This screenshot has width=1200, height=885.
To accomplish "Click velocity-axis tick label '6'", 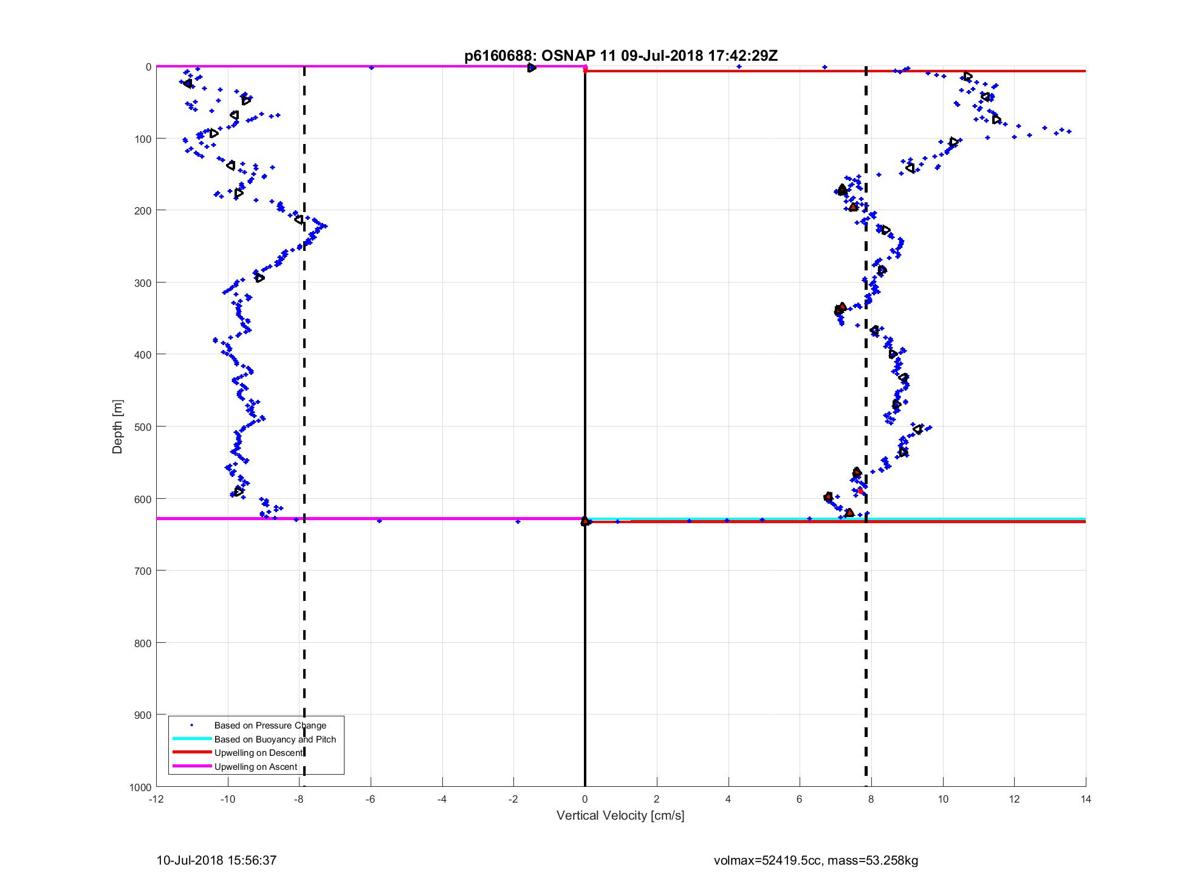I will (x=800, y=800).
